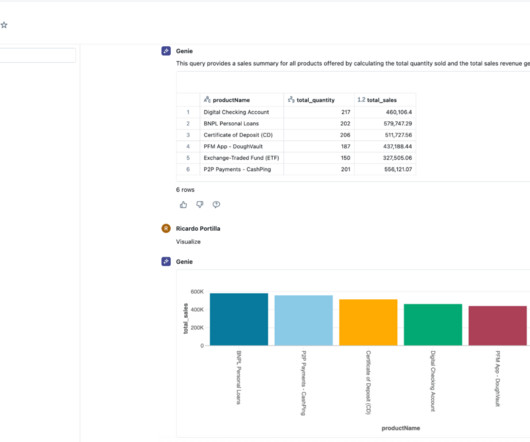Click the green Digital Checking Account bar

tap(433, 325)
